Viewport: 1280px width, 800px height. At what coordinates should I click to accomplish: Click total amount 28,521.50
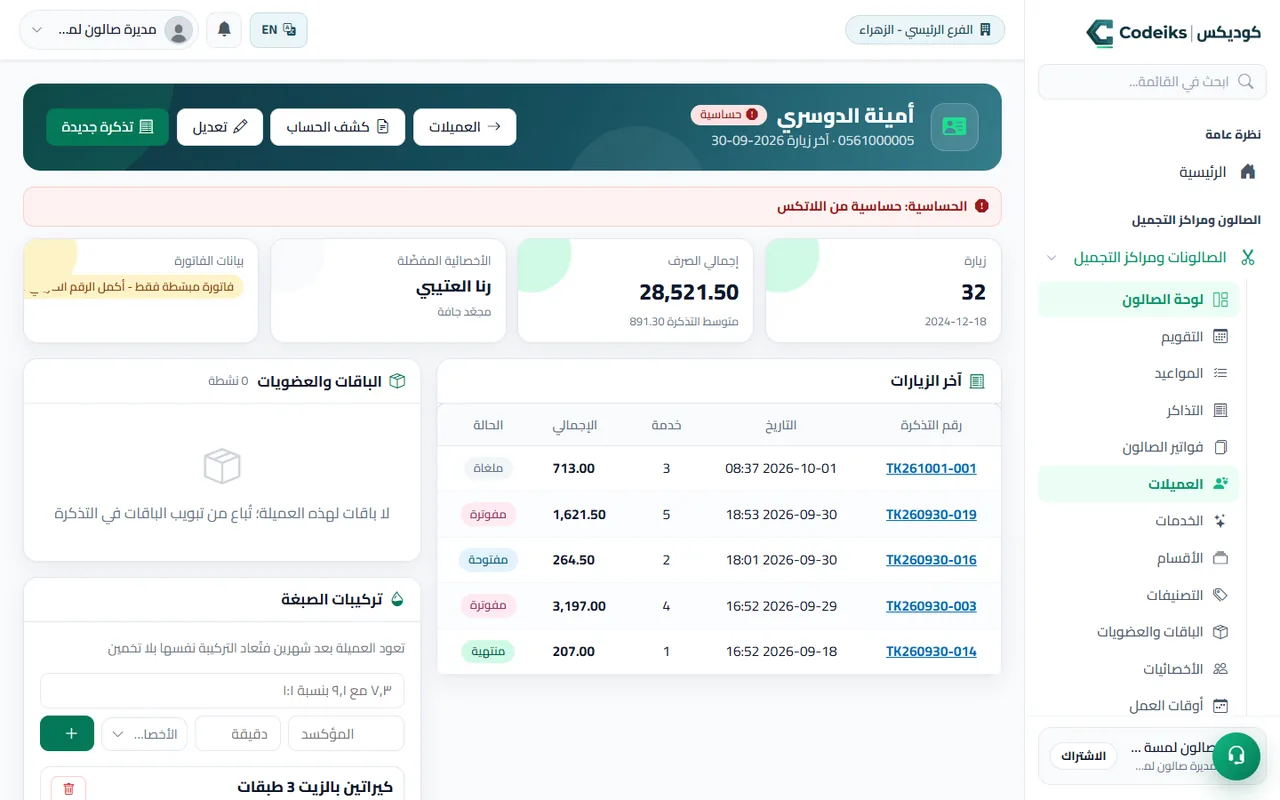pyautogui.click(x=689, y=292)
